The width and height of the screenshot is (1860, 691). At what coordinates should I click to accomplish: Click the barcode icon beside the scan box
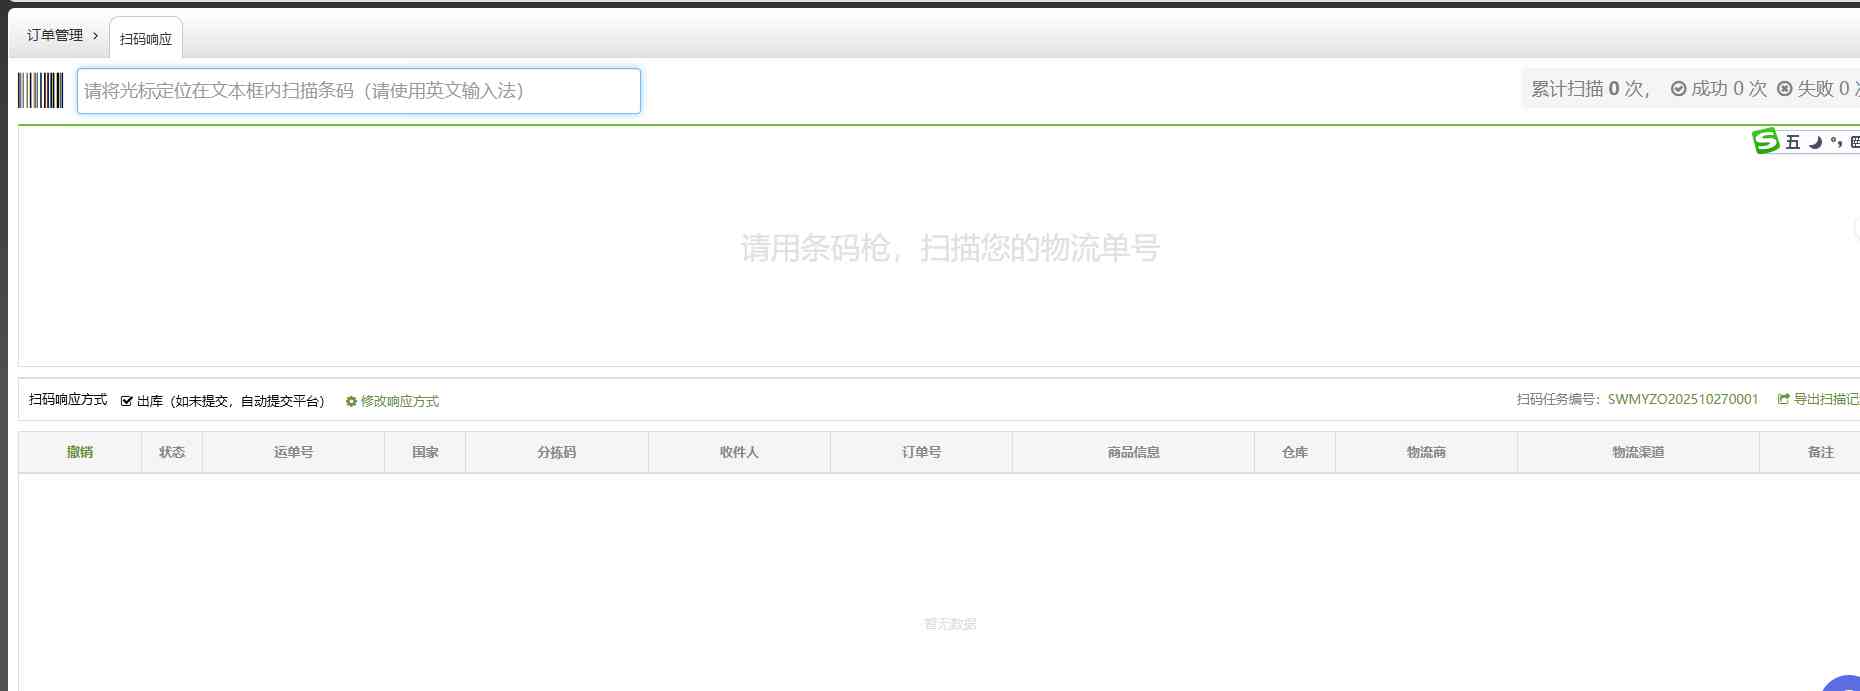(x=40, y=91)
